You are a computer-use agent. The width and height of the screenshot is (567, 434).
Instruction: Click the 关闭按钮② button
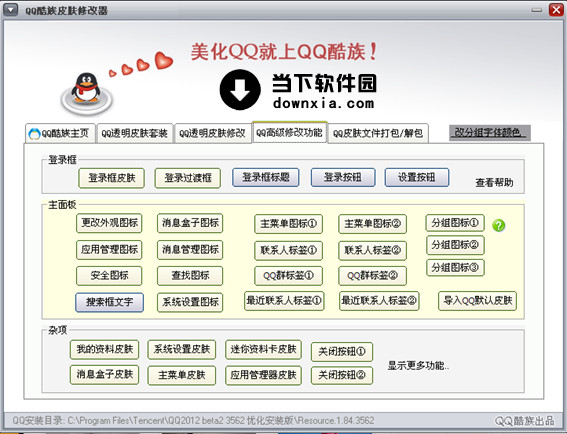point(342,375)
